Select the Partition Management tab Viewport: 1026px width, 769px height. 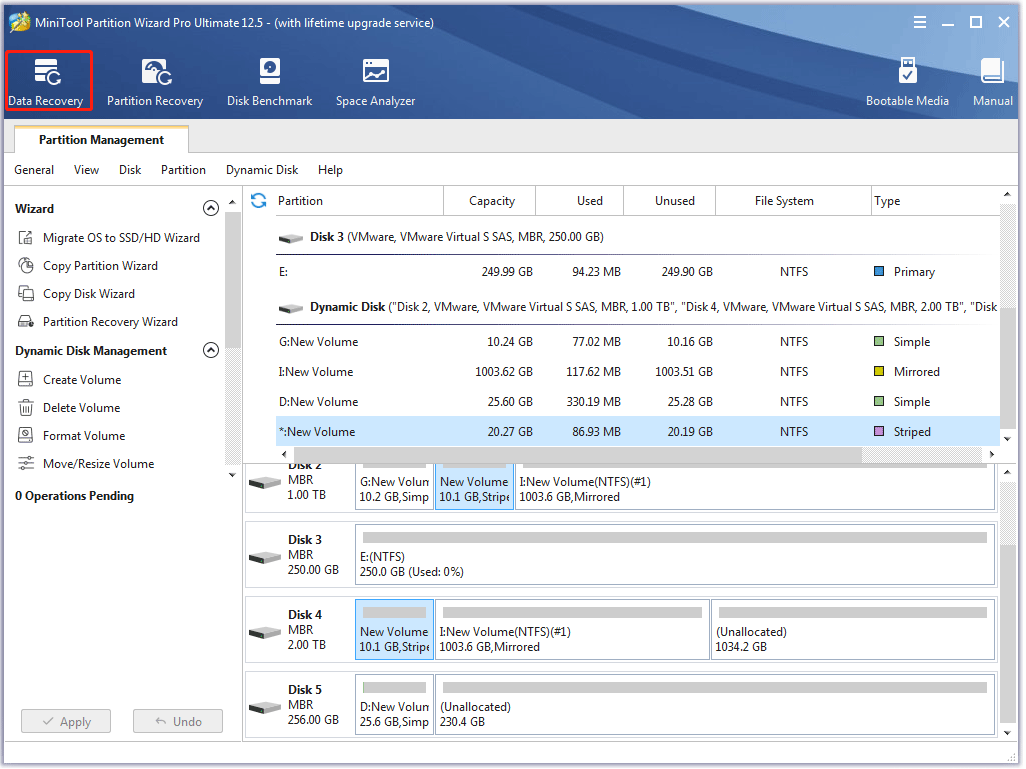pyautogui.click(x=101, y=140)
